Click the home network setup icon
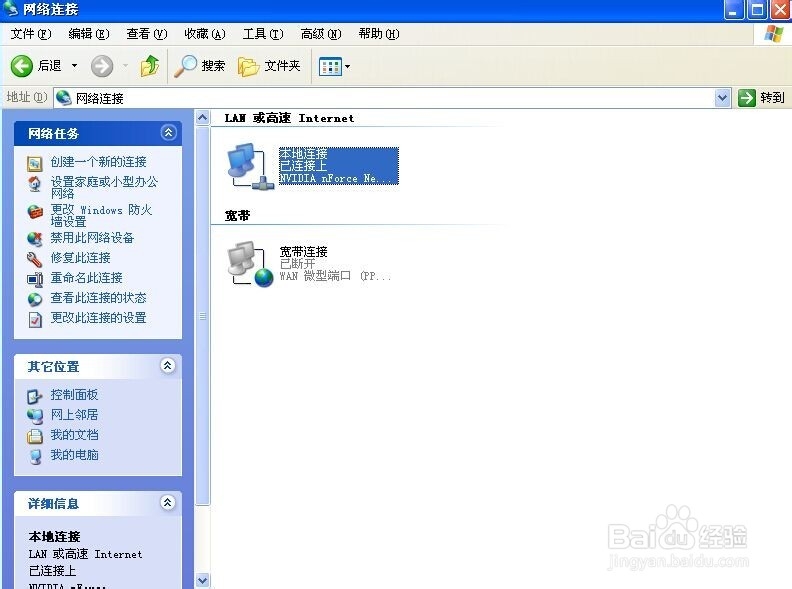792x589 pixels. [34, 184]
